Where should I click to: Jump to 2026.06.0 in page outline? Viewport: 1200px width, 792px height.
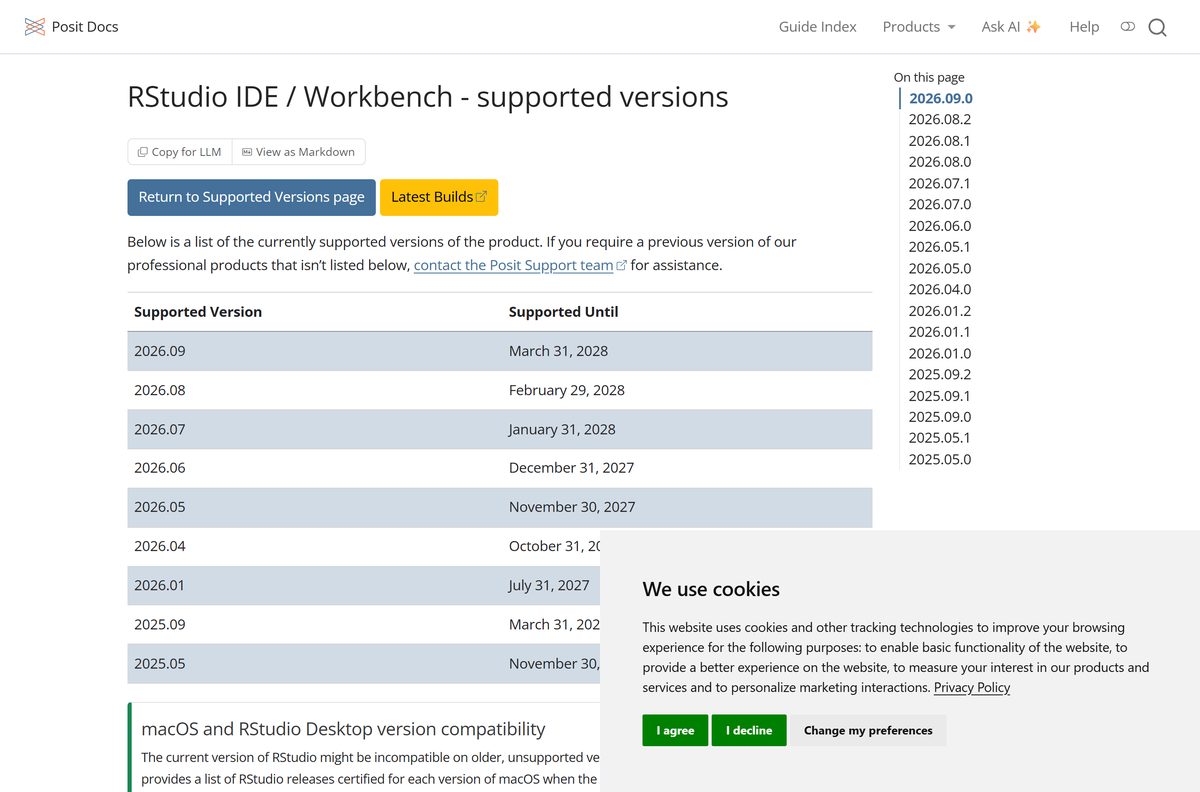pyautogui.click(x=939, y=226)
